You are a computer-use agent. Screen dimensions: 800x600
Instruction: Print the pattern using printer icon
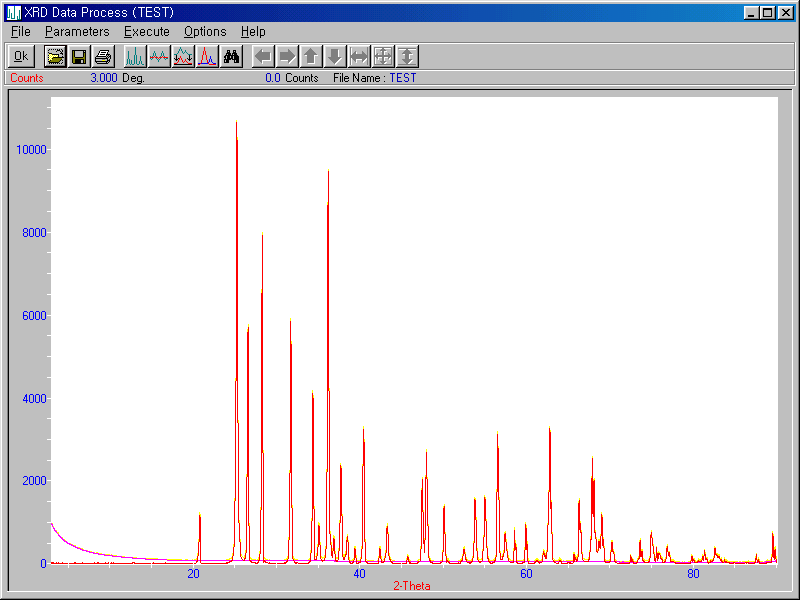(x=103, y=56)
